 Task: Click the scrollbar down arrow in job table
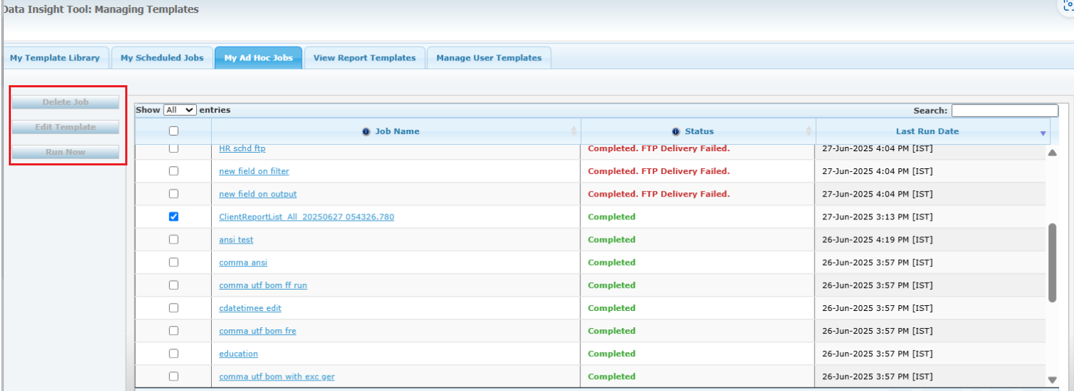tap(1052, 379)
